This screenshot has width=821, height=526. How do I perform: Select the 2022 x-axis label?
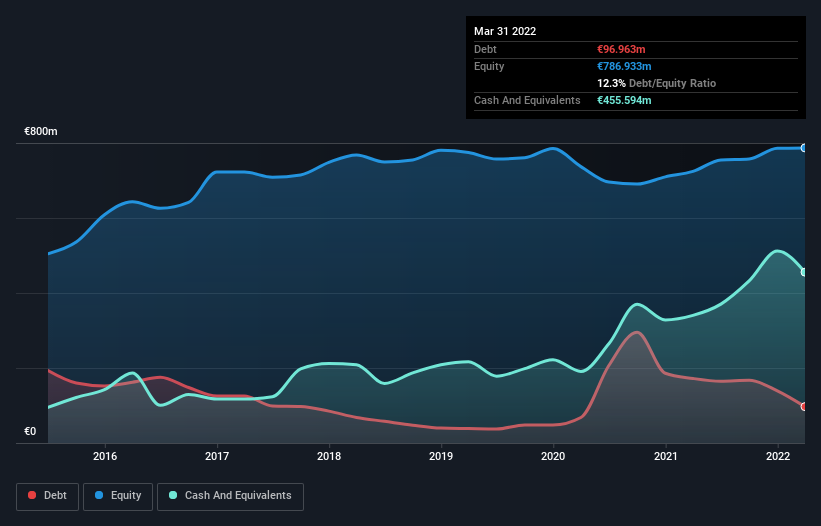[x=778, y=456]
